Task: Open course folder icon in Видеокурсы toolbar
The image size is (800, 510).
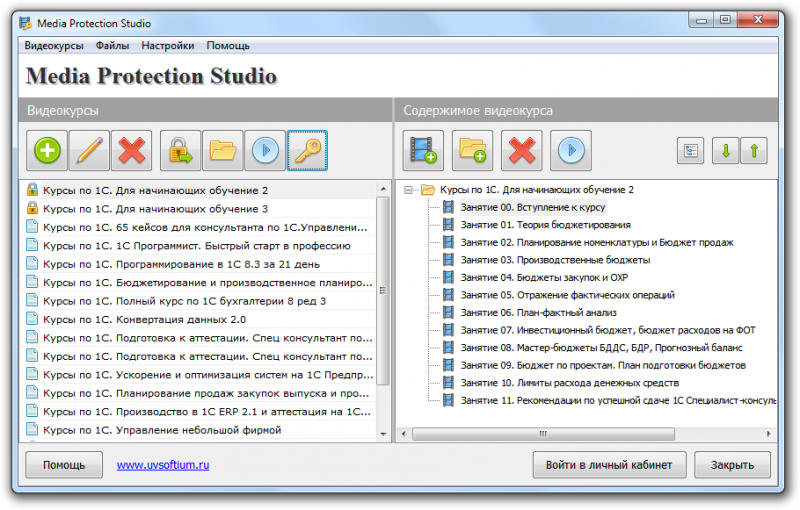Action: pyautogui.click(x=223, y=150)
